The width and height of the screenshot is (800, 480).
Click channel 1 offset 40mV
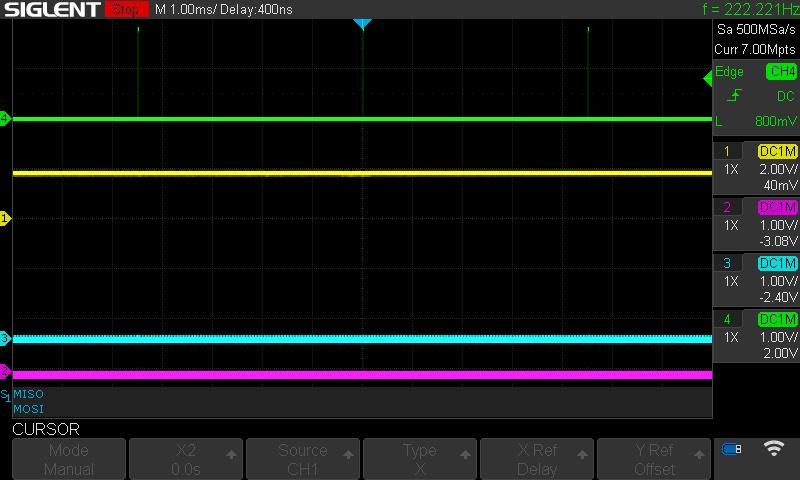[x=780, y=185]
